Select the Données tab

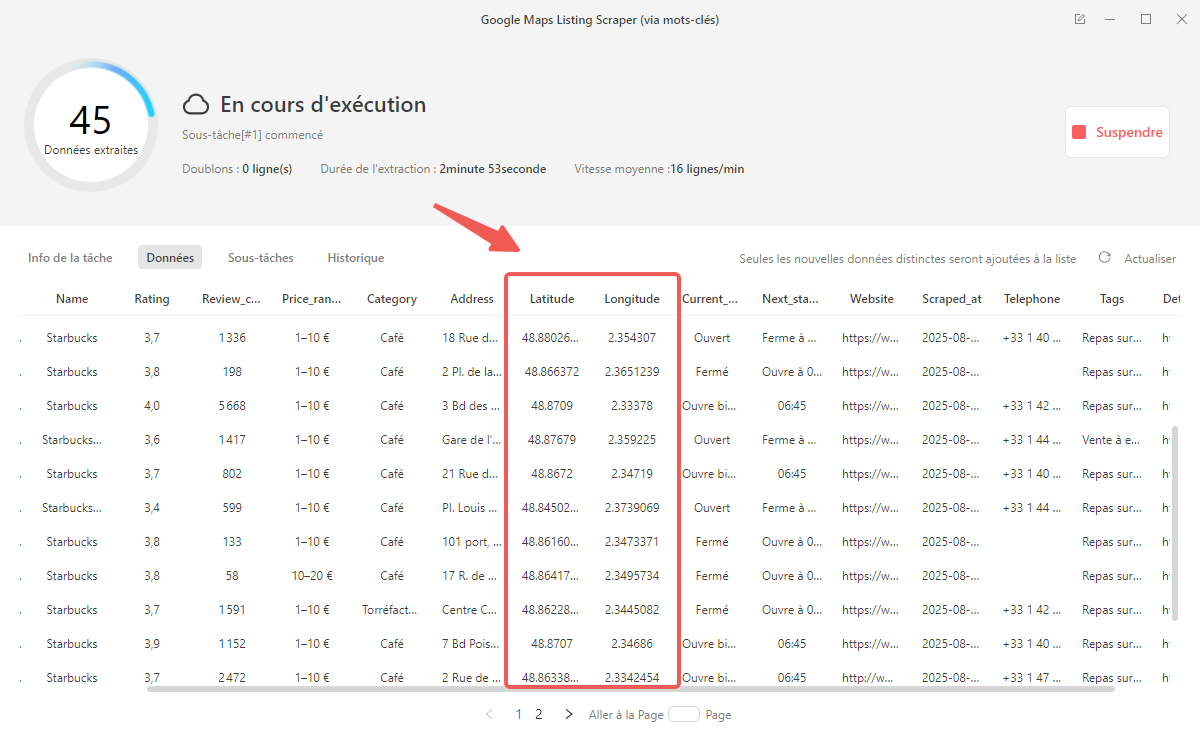coord(170,258)
